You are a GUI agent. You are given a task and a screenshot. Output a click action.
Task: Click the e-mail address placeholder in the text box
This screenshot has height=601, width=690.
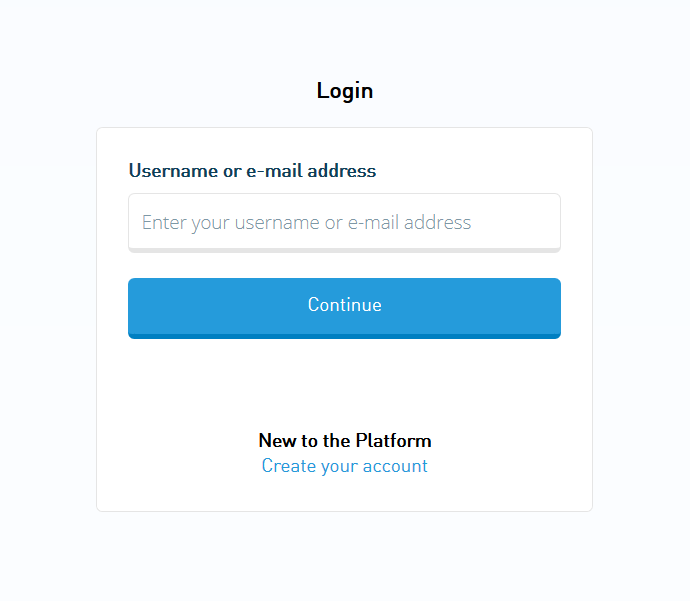pos(409,223)
